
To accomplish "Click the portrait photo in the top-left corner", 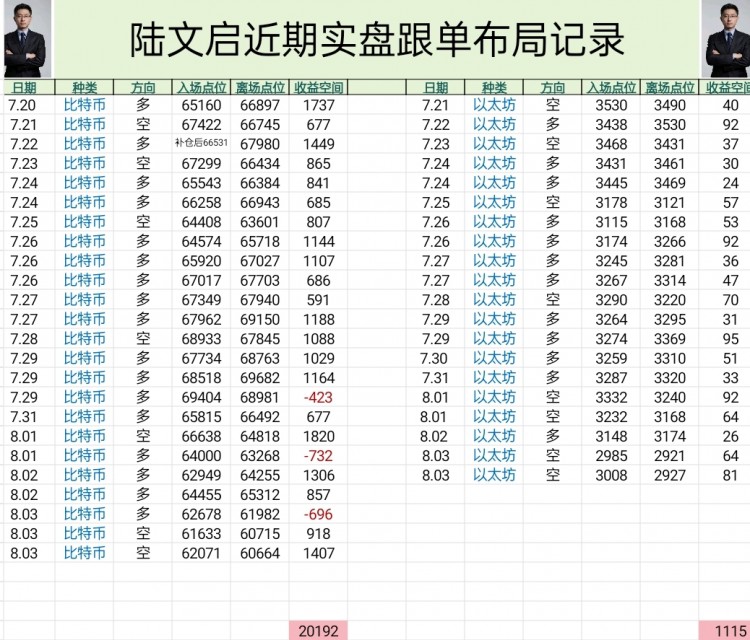I will (27, 38).
